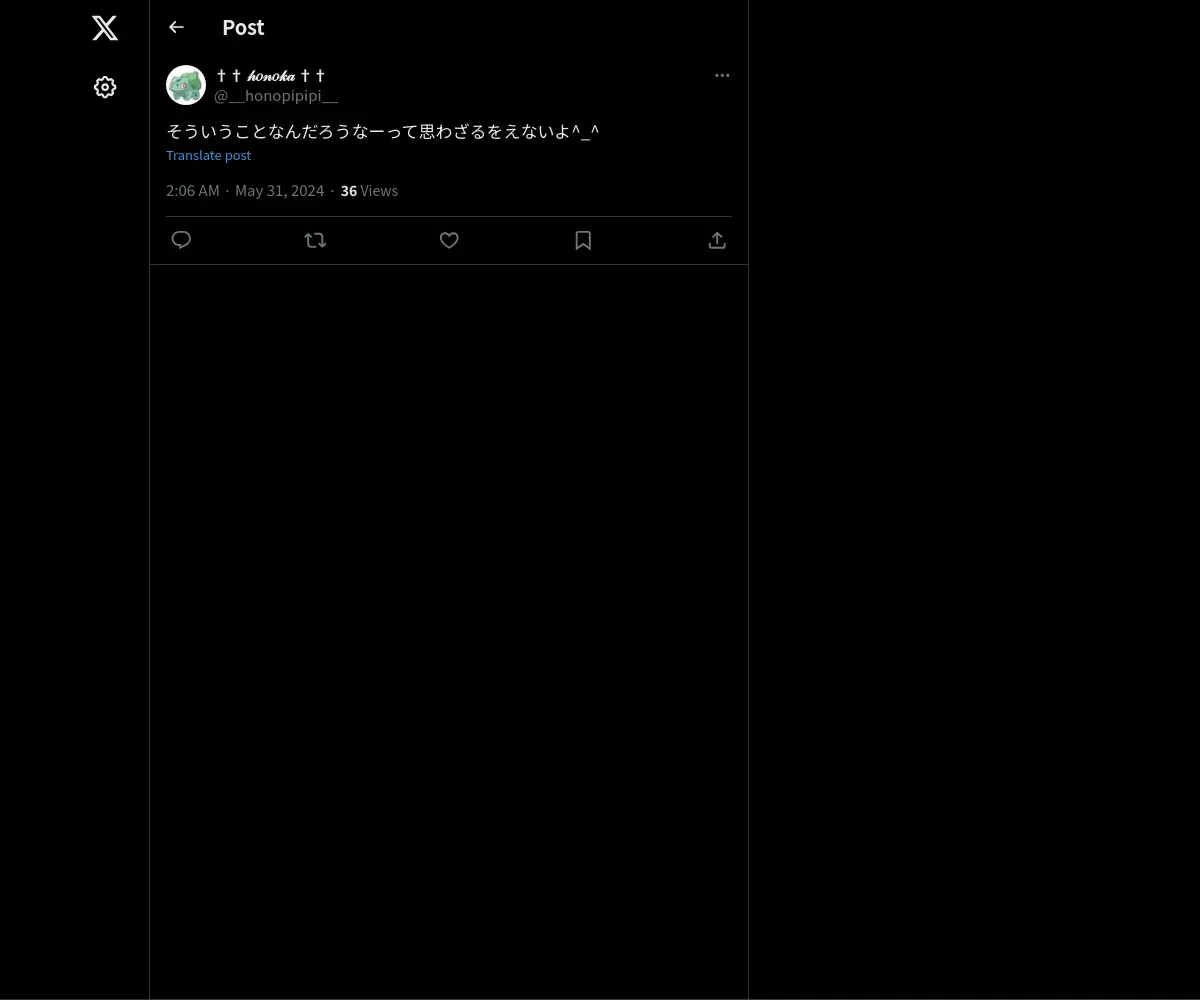
Task: Go back using the left arrow
Action: pyautogui.click(x=176, y=27)
